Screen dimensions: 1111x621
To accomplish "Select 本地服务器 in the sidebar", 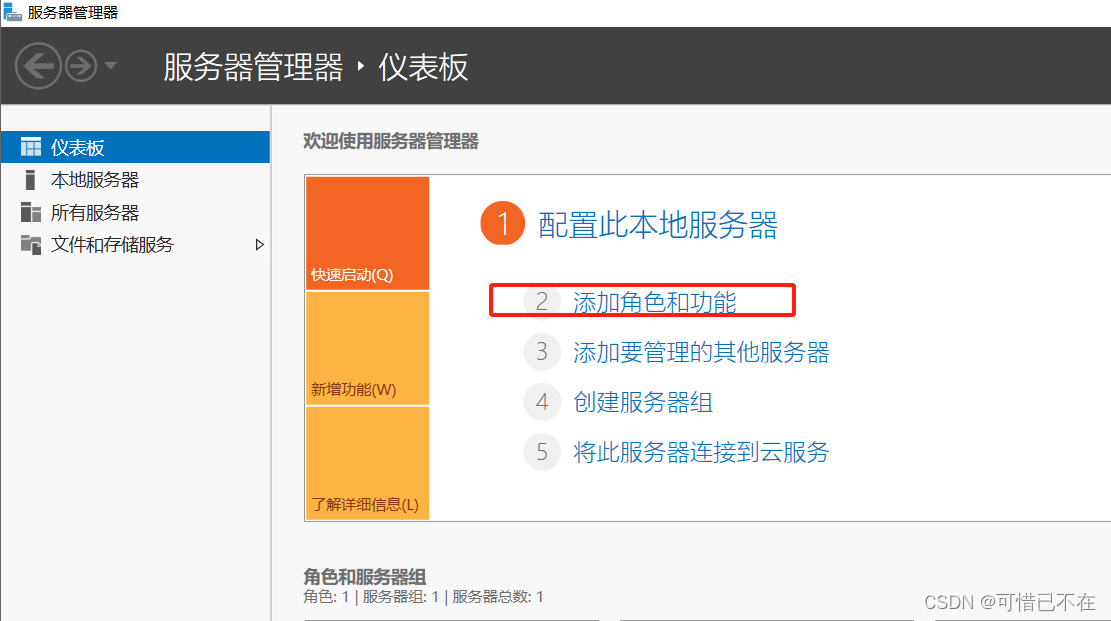I will tap(135, 179).
